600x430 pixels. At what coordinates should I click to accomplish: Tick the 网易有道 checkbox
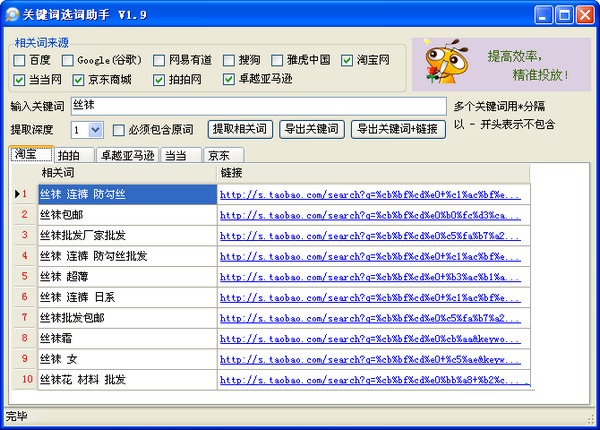[x=158, y=60]
